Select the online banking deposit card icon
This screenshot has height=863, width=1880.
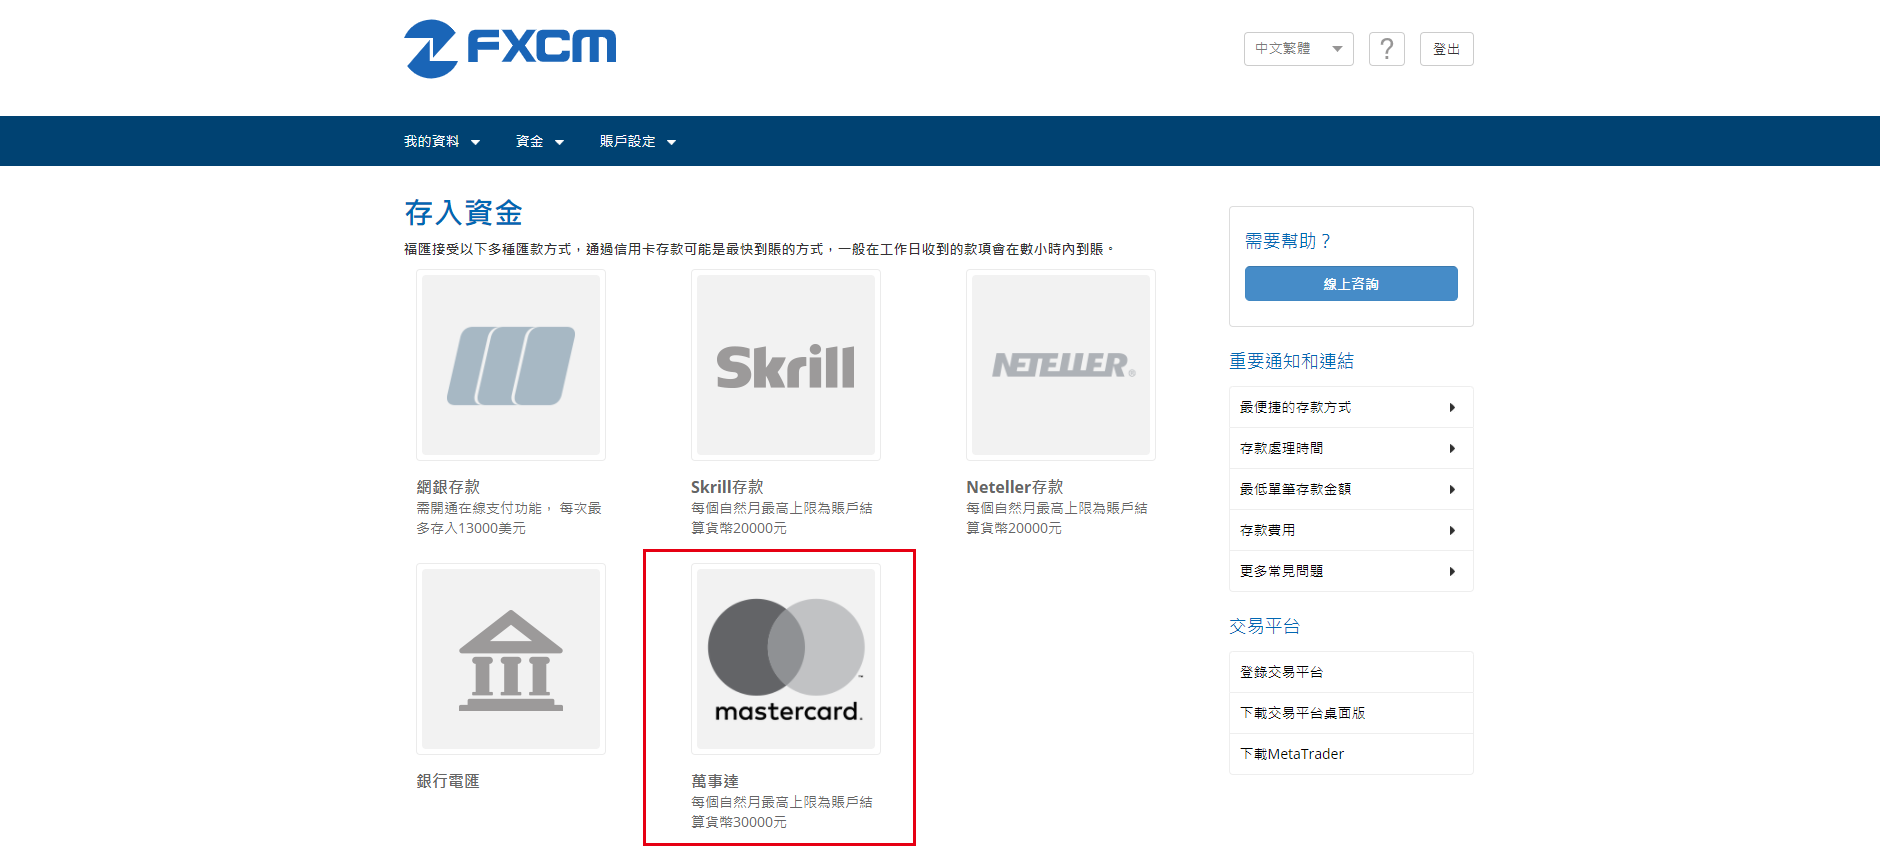coord(511,365)
